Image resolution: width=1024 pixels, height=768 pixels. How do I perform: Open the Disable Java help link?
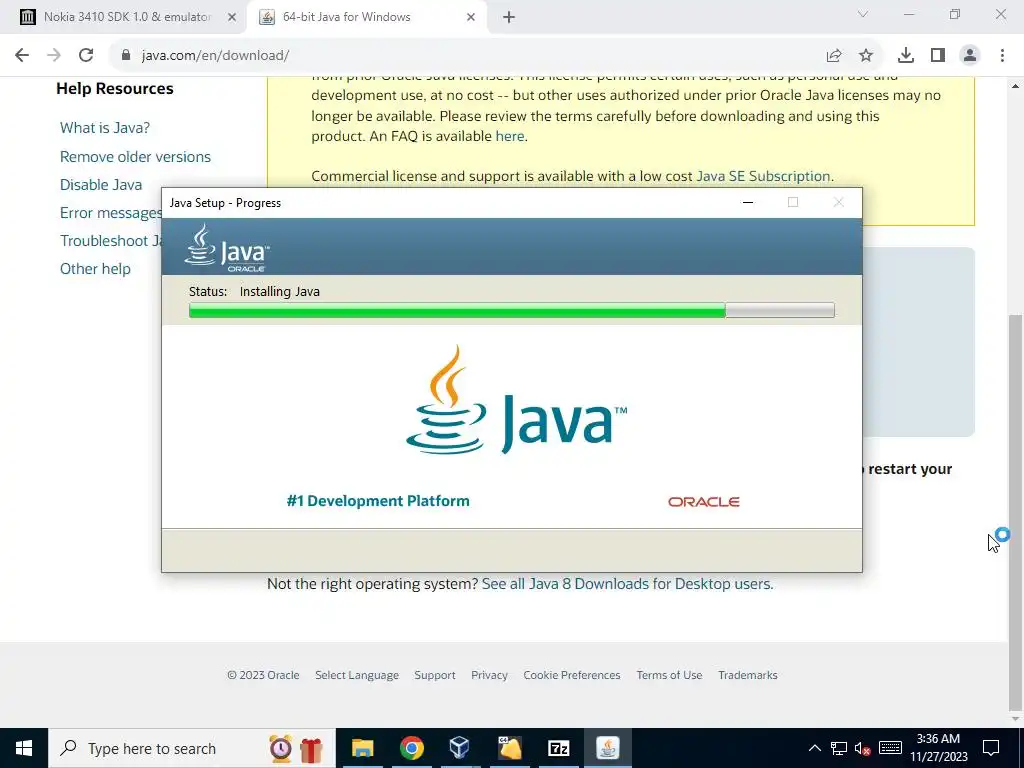(x=101, y=185)
